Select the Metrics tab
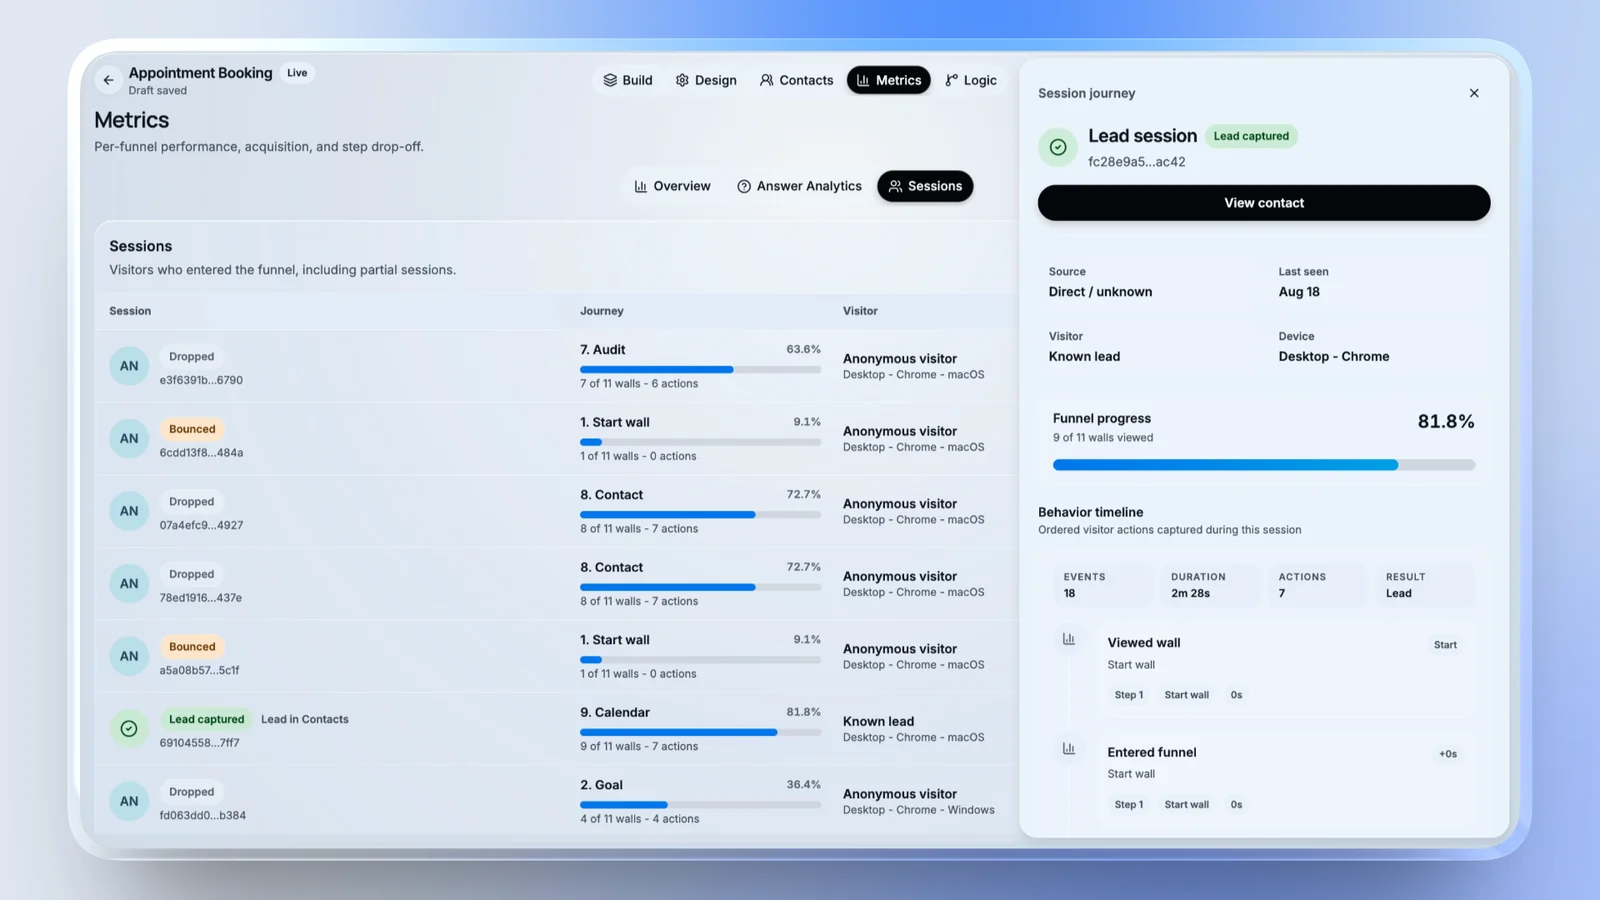 tap(889, 80)
